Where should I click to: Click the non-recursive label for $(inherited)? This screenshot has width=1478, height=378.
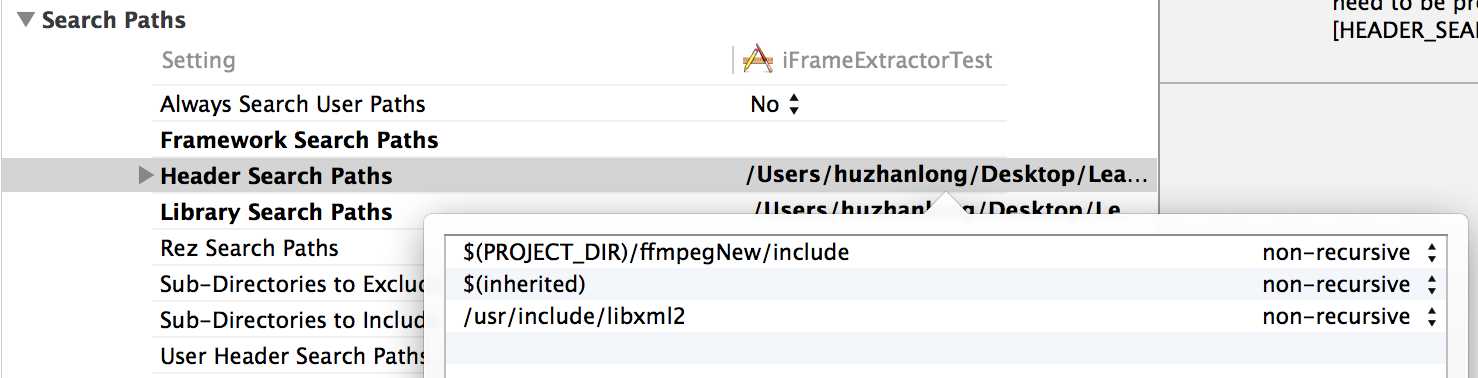(1336, 285)
